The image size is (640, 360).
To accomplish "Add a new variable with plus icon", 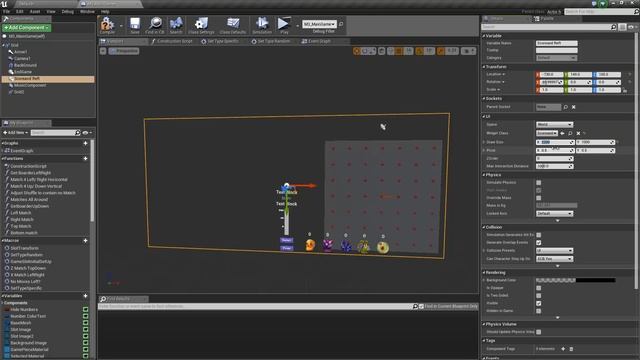I will coord(85,296).
